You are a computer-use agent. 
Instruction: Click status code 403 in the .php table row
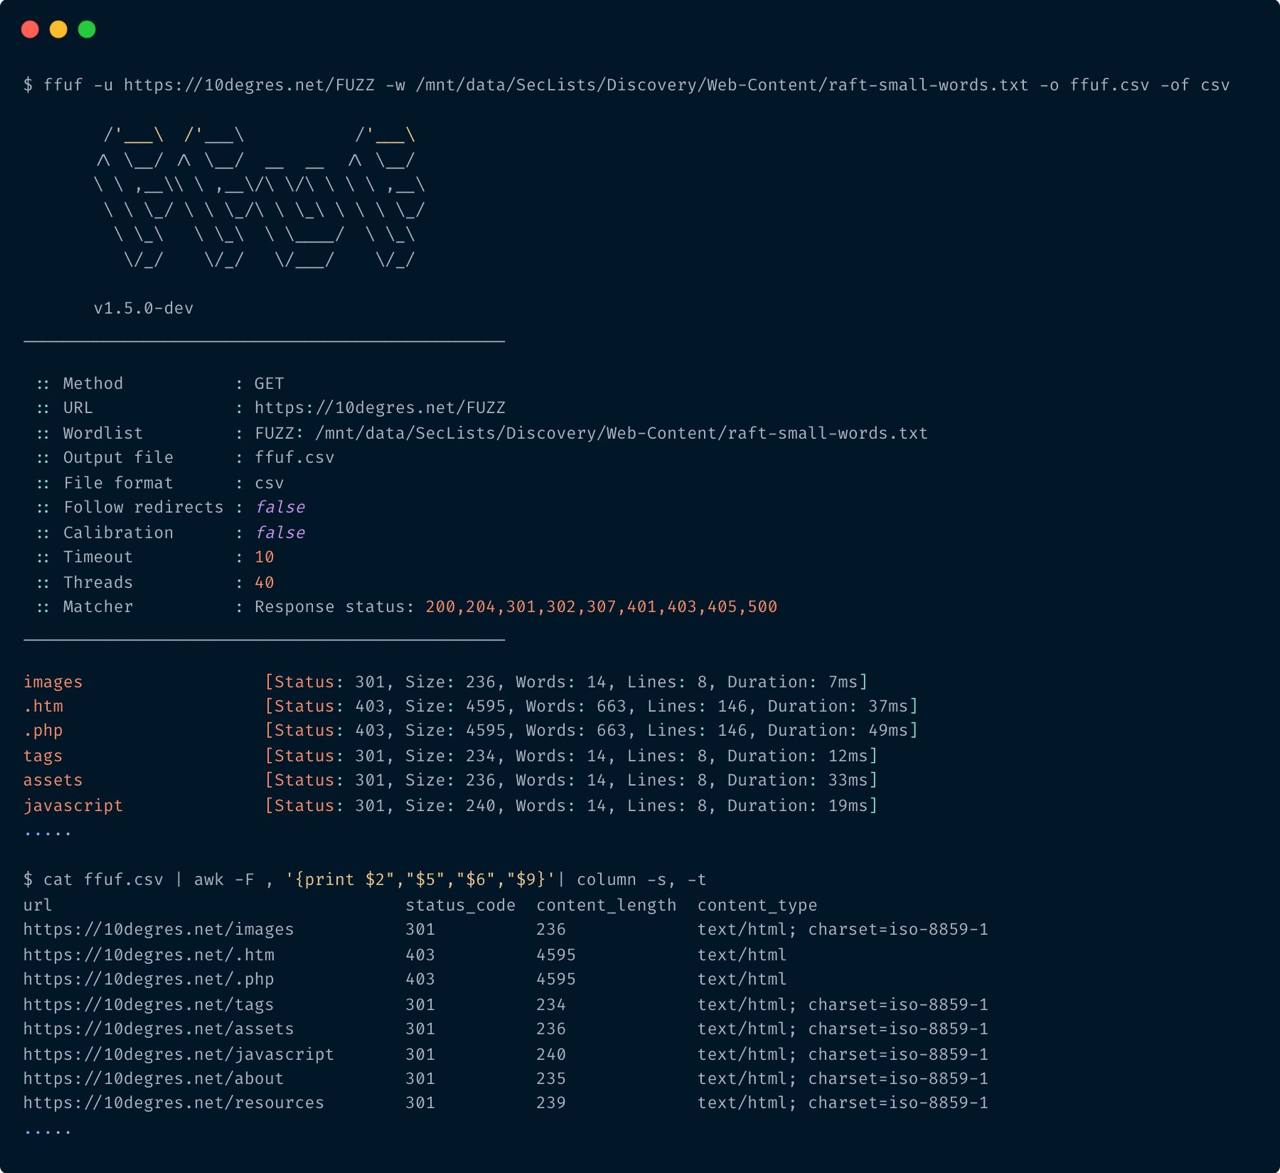420,979
